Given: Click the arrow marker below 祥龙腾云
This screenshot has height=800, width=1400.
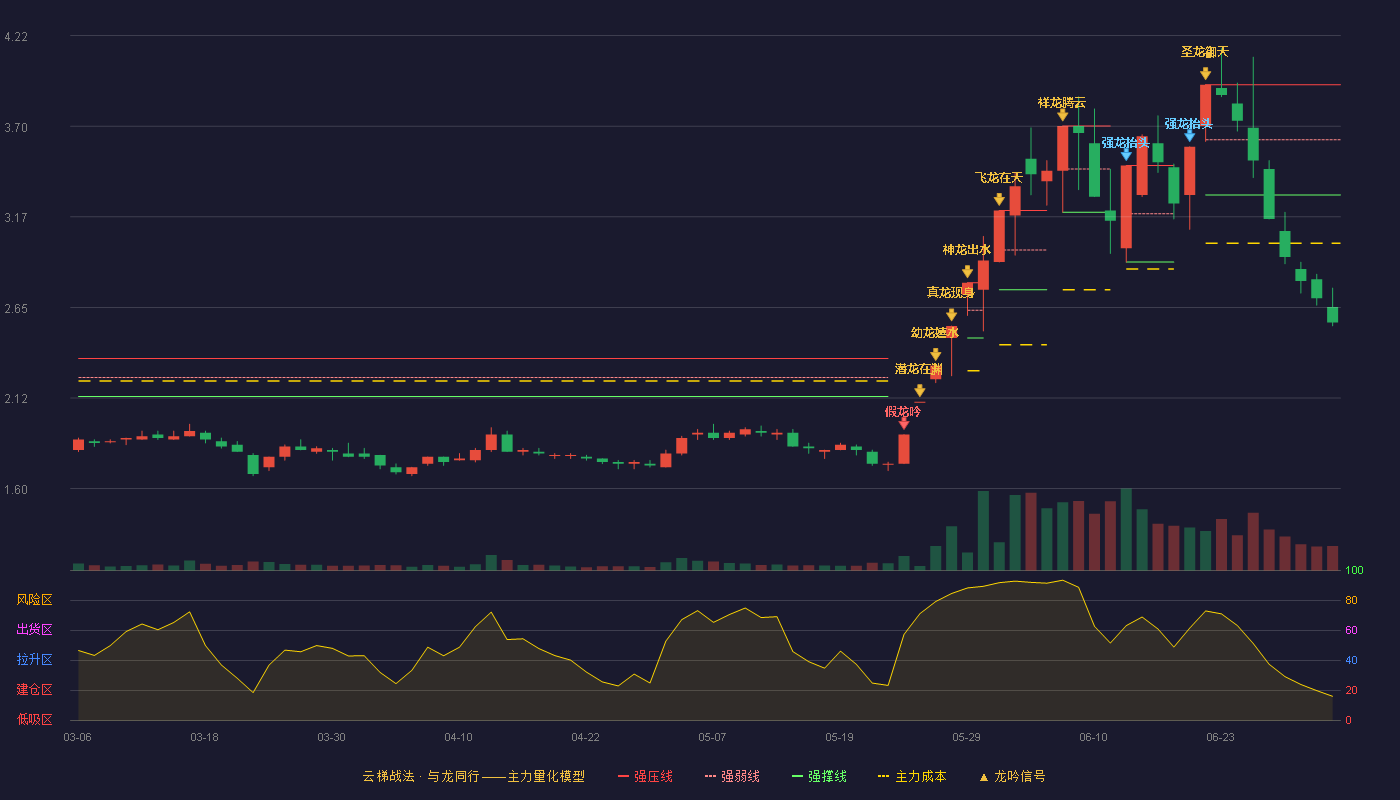Looking at the screenshot, I should (x=1062, y=115).
